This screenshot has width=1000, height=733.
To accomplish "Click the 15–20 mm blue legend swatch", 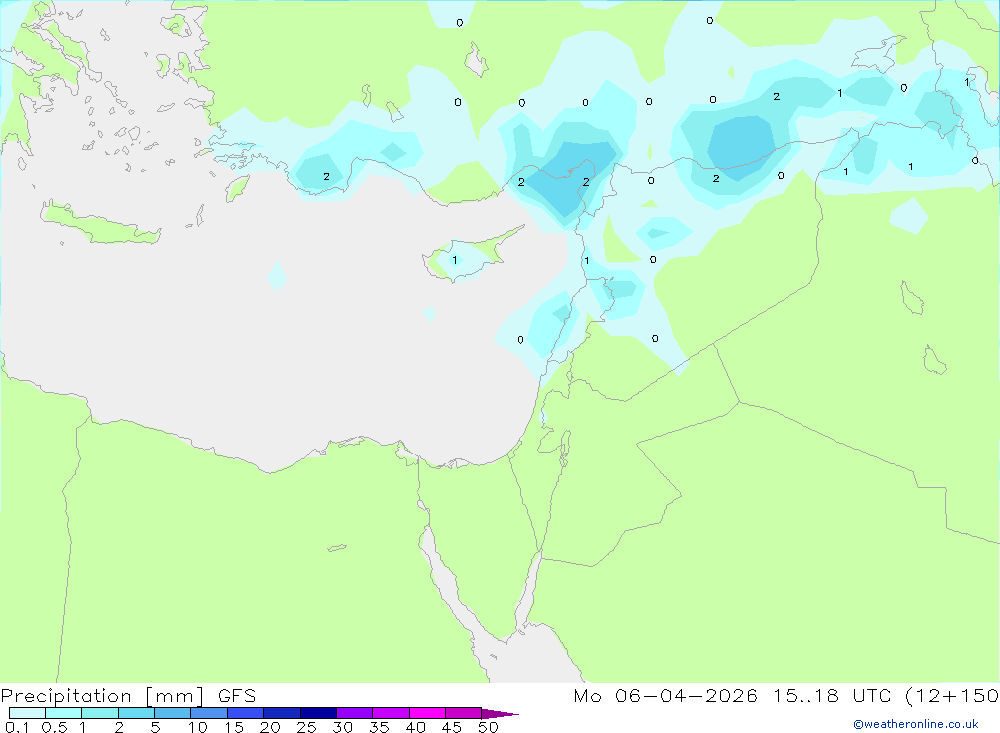I will pos(246,713).
